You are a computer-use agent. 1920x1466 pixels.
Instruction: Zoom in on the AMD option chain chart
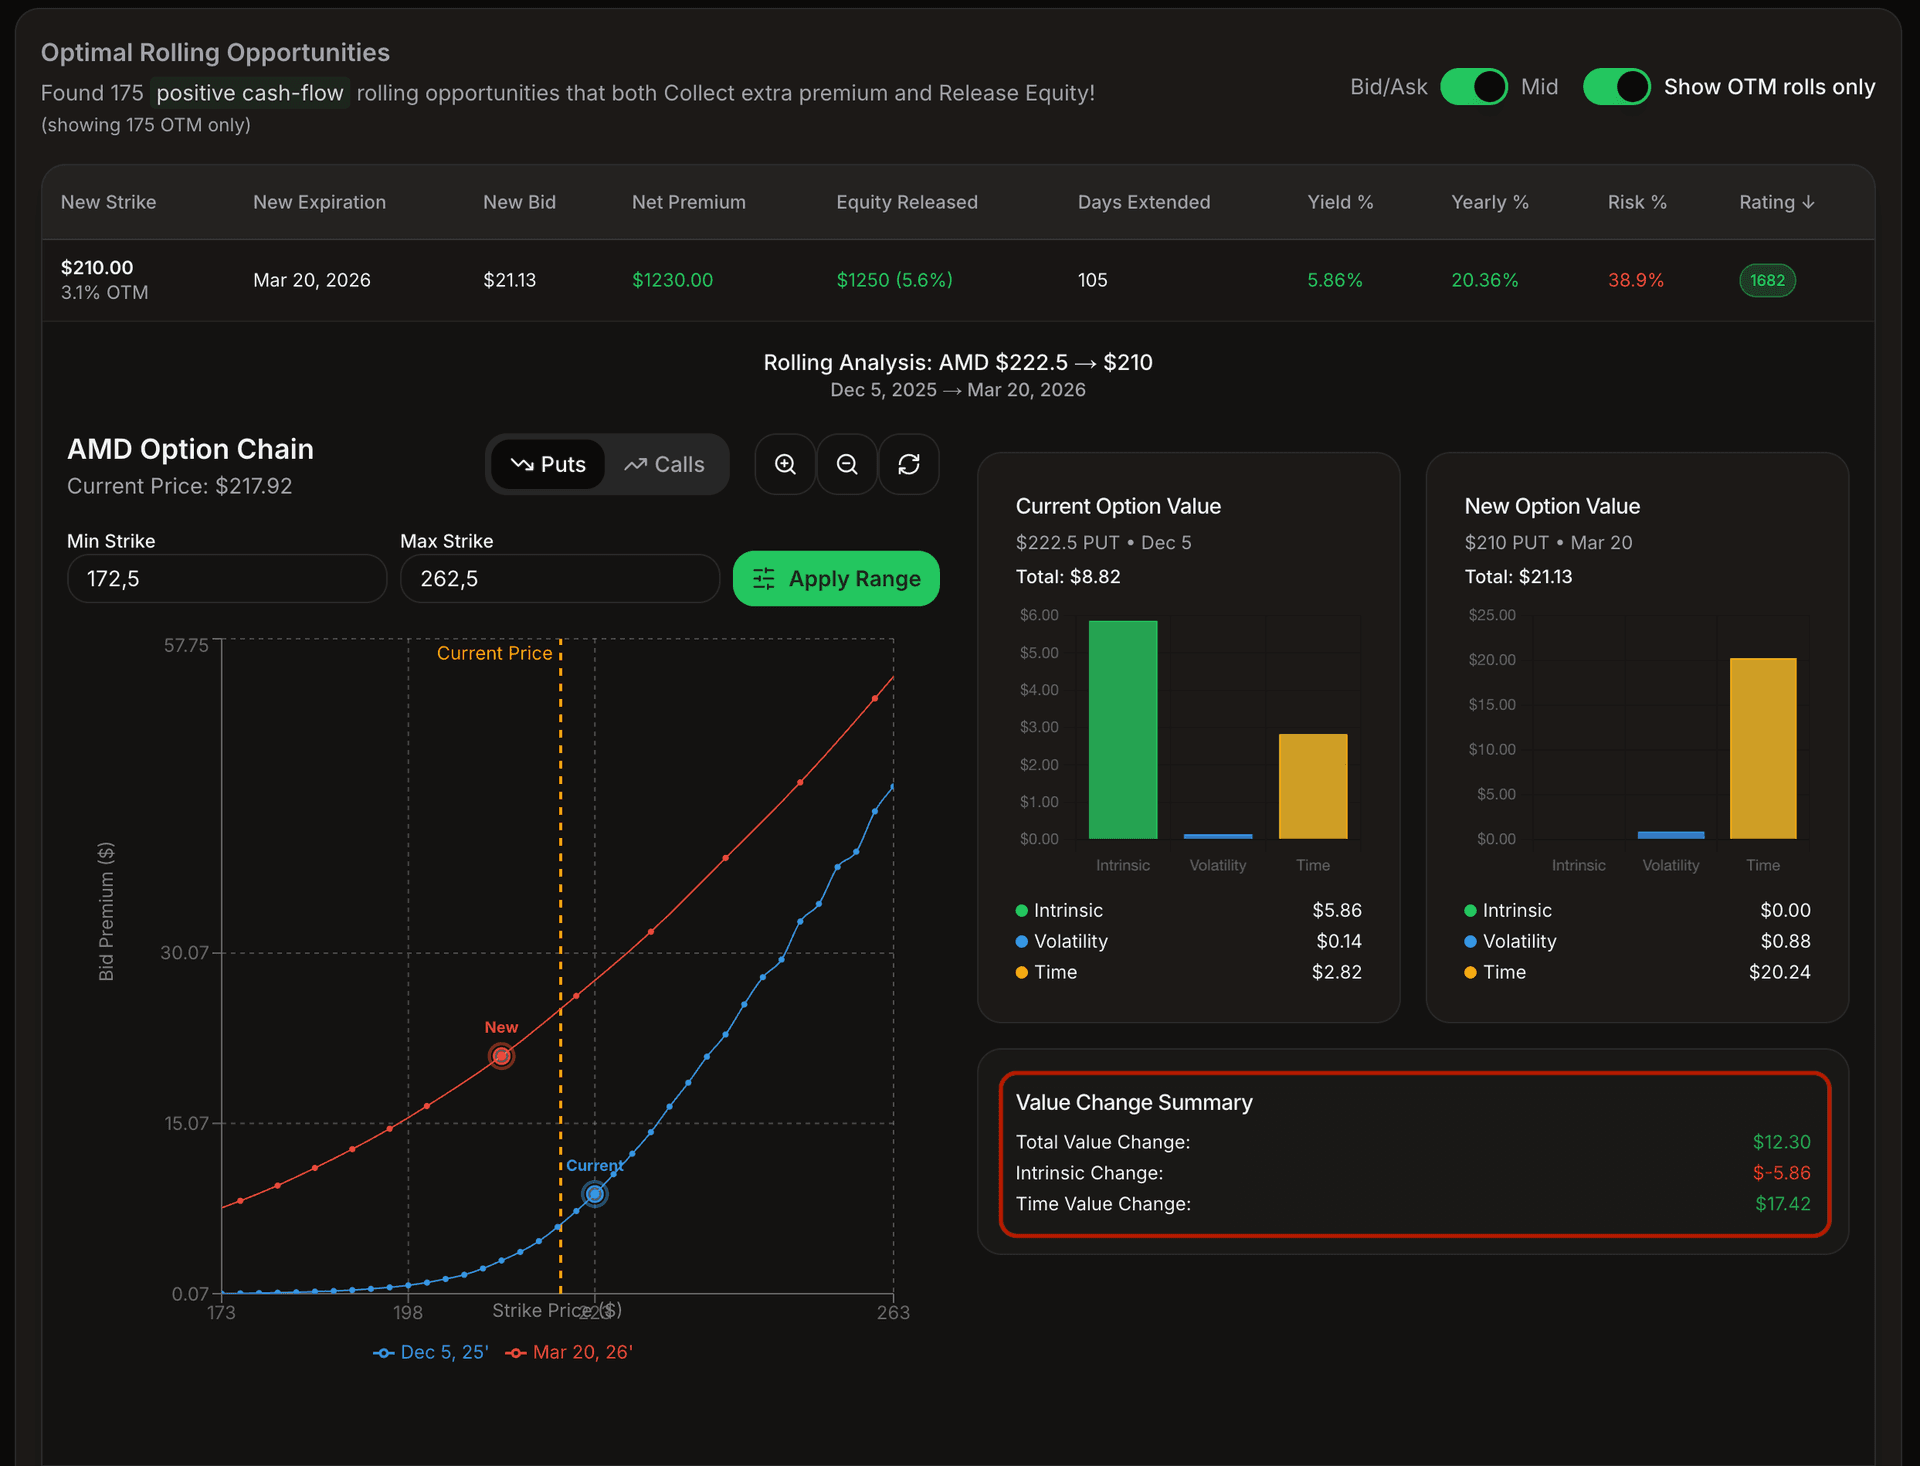pyautogui.click(x=784, y=463)
